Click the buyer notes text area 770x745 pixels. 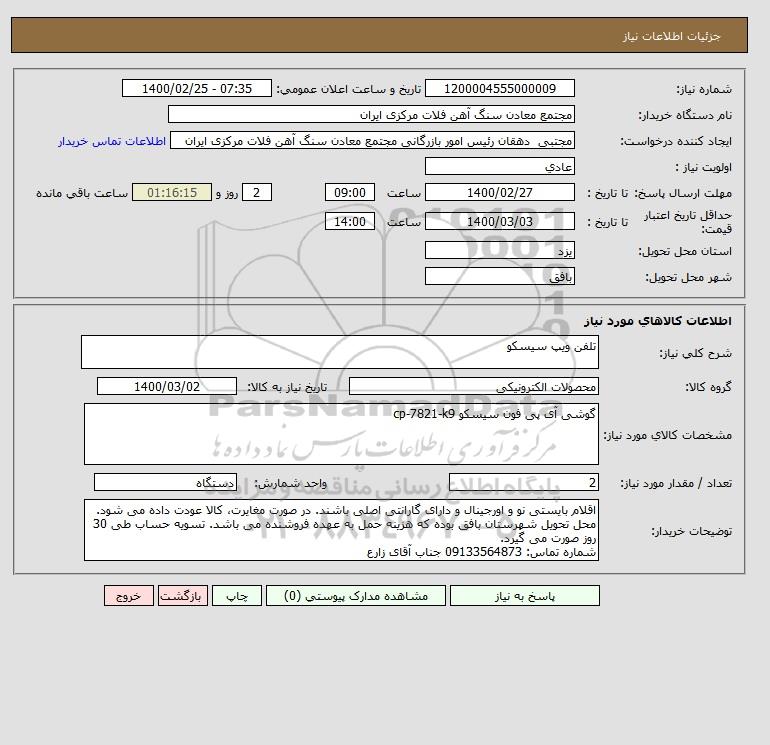(x=341, y=530)
